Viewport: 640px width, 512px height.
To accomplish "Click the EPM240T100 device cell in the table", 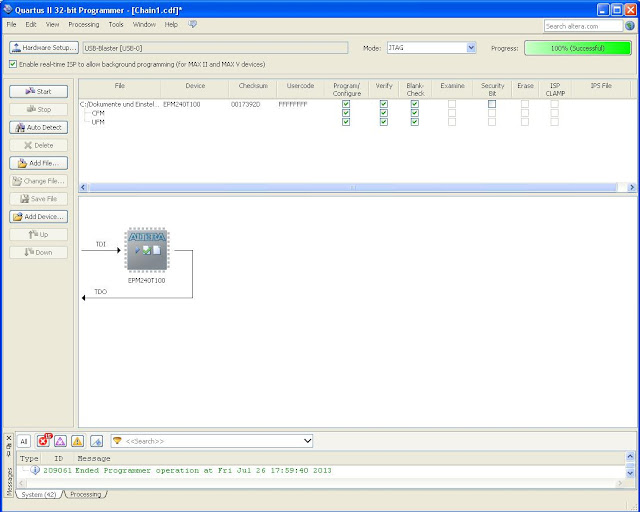I will pyautogui.click(x=182, y=105).
